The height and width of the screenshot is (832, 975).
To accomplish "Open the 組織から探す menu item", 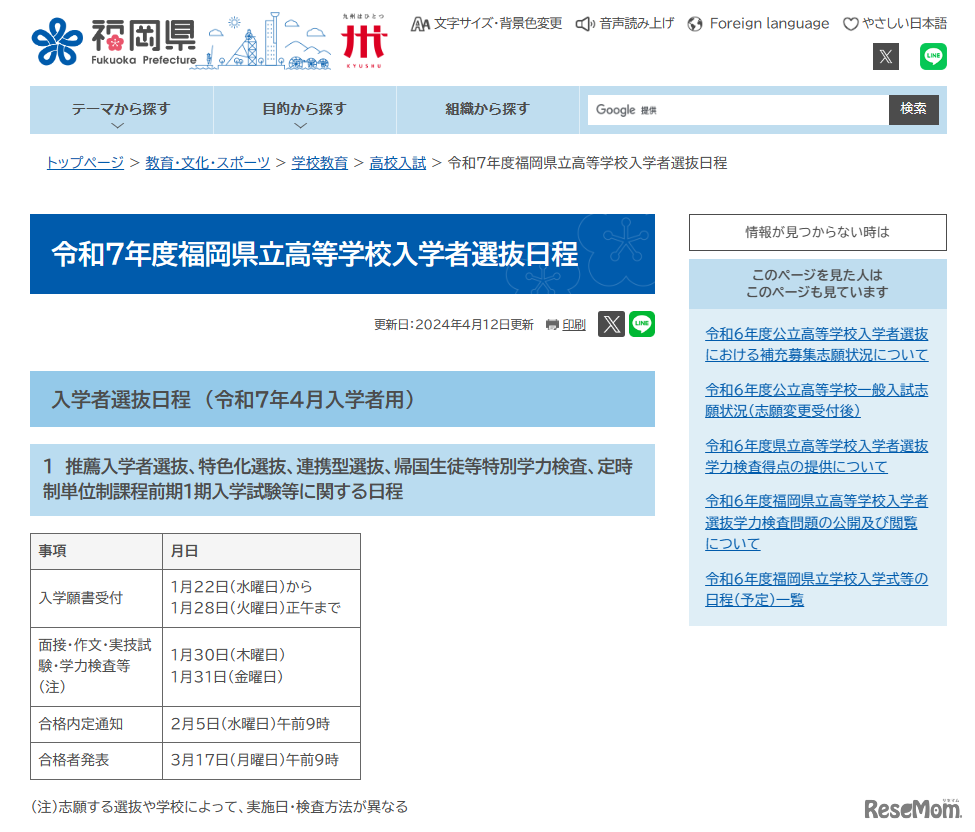I will (x=487, y=109).
